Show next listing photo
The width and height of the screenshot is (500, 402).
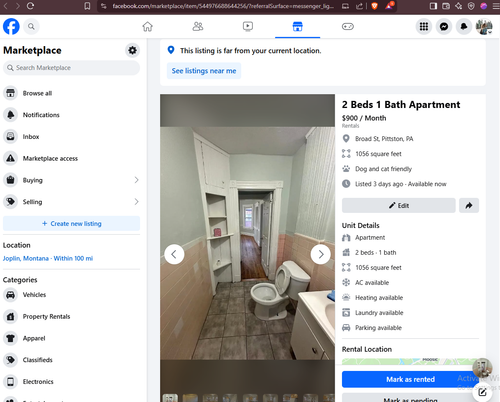pyautogui.click(x=321, y=254)
